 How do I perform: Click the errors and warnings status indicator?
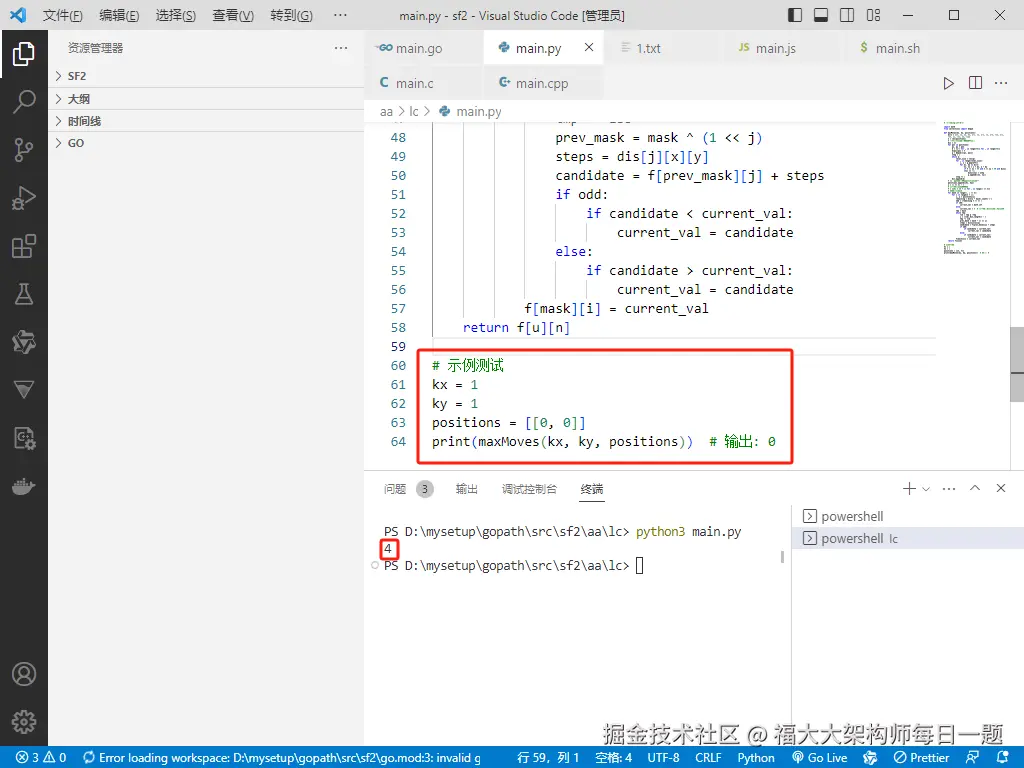(x=41, y=758)
